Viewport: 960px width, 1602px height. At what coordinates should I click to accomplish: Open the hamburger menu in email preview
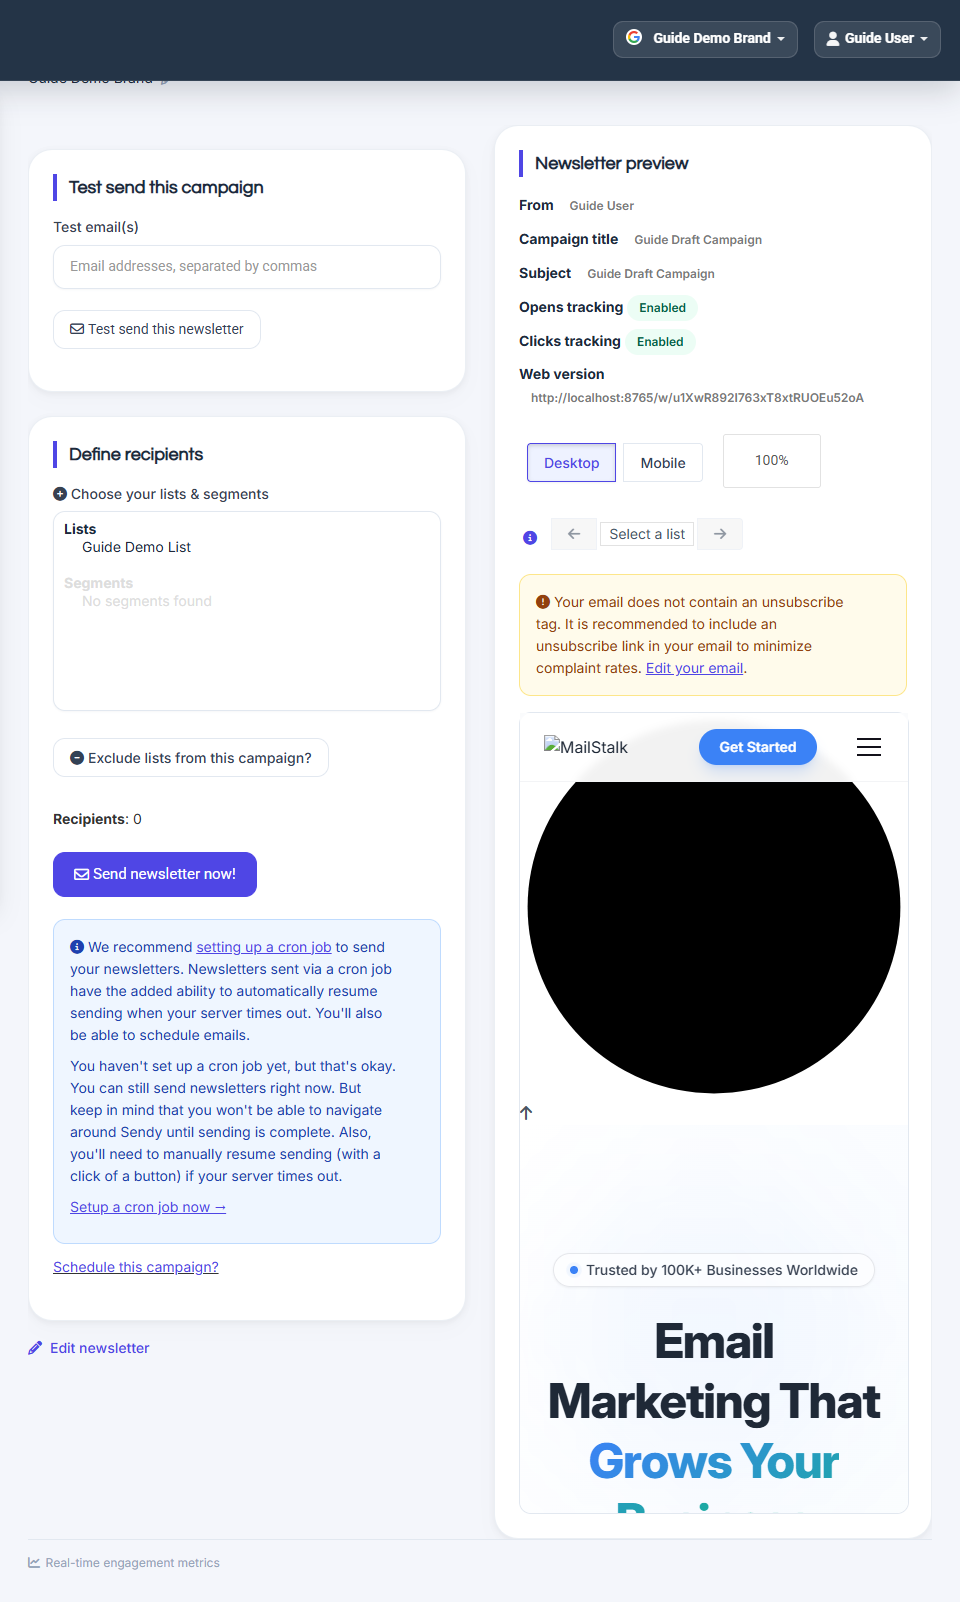[x=869, y=747]
